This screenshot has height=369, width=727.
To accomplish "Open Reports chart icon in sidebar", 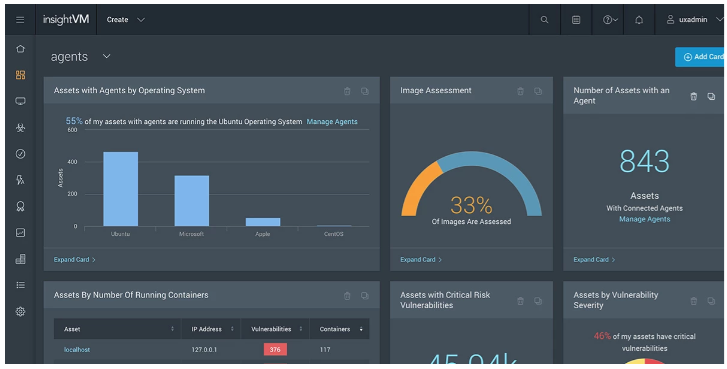I will pos(20,233).
